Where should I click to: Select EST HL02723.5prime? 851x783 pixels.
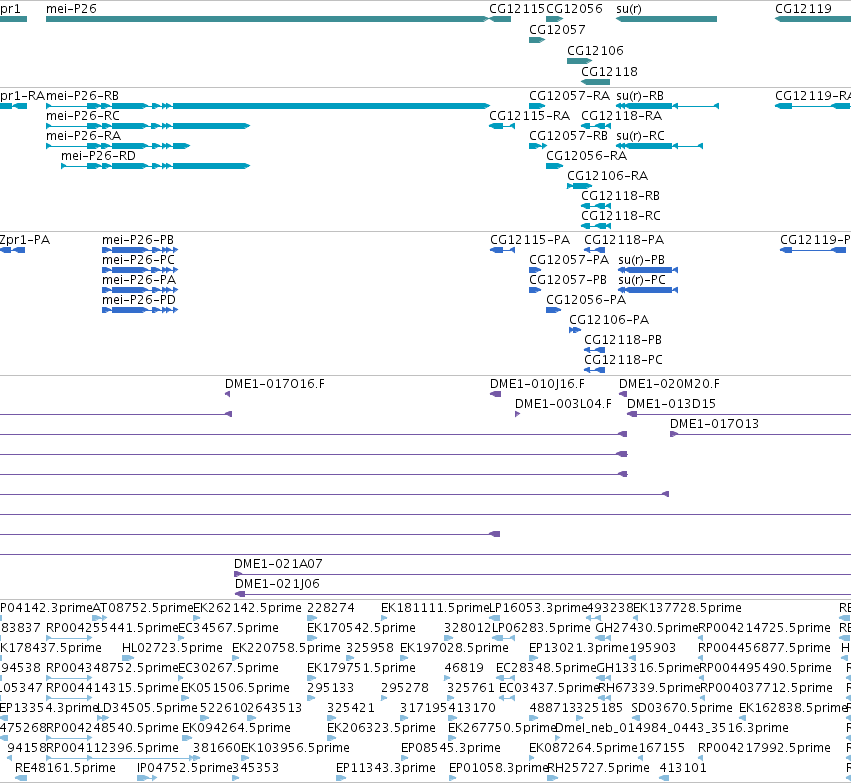pos(128,658)
